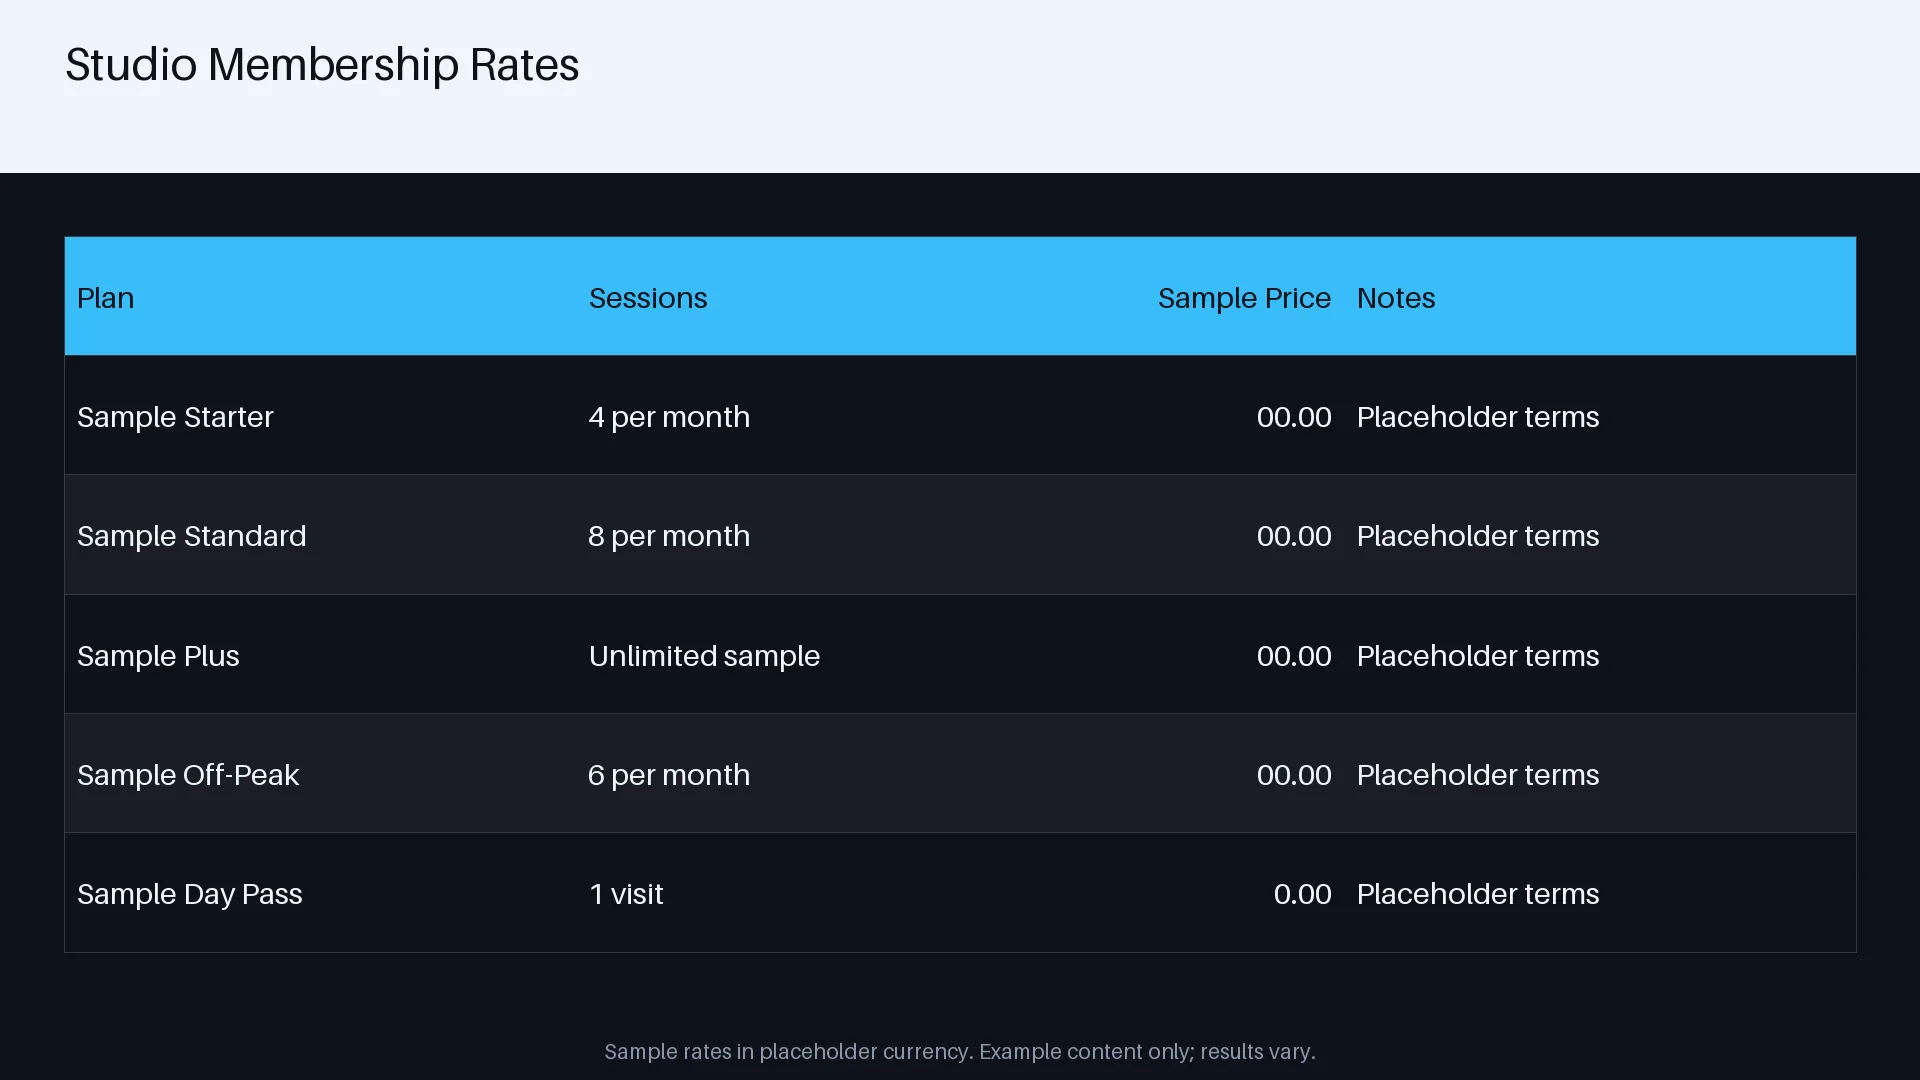Select the Unlimited sample sessions cell
1920x1080 pixels.
click(x=704, y=656)
